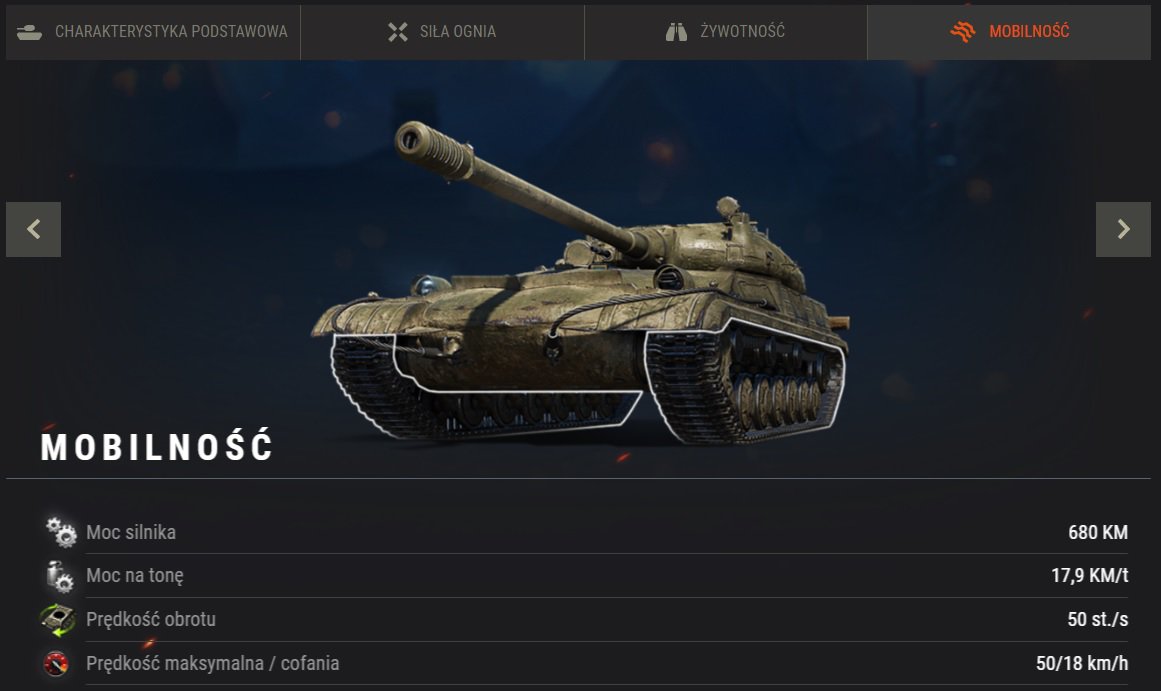Click the Moc silnika label
Viewport: 1161px width, 691px height.
pyautogui.click(x=131, y=533)
